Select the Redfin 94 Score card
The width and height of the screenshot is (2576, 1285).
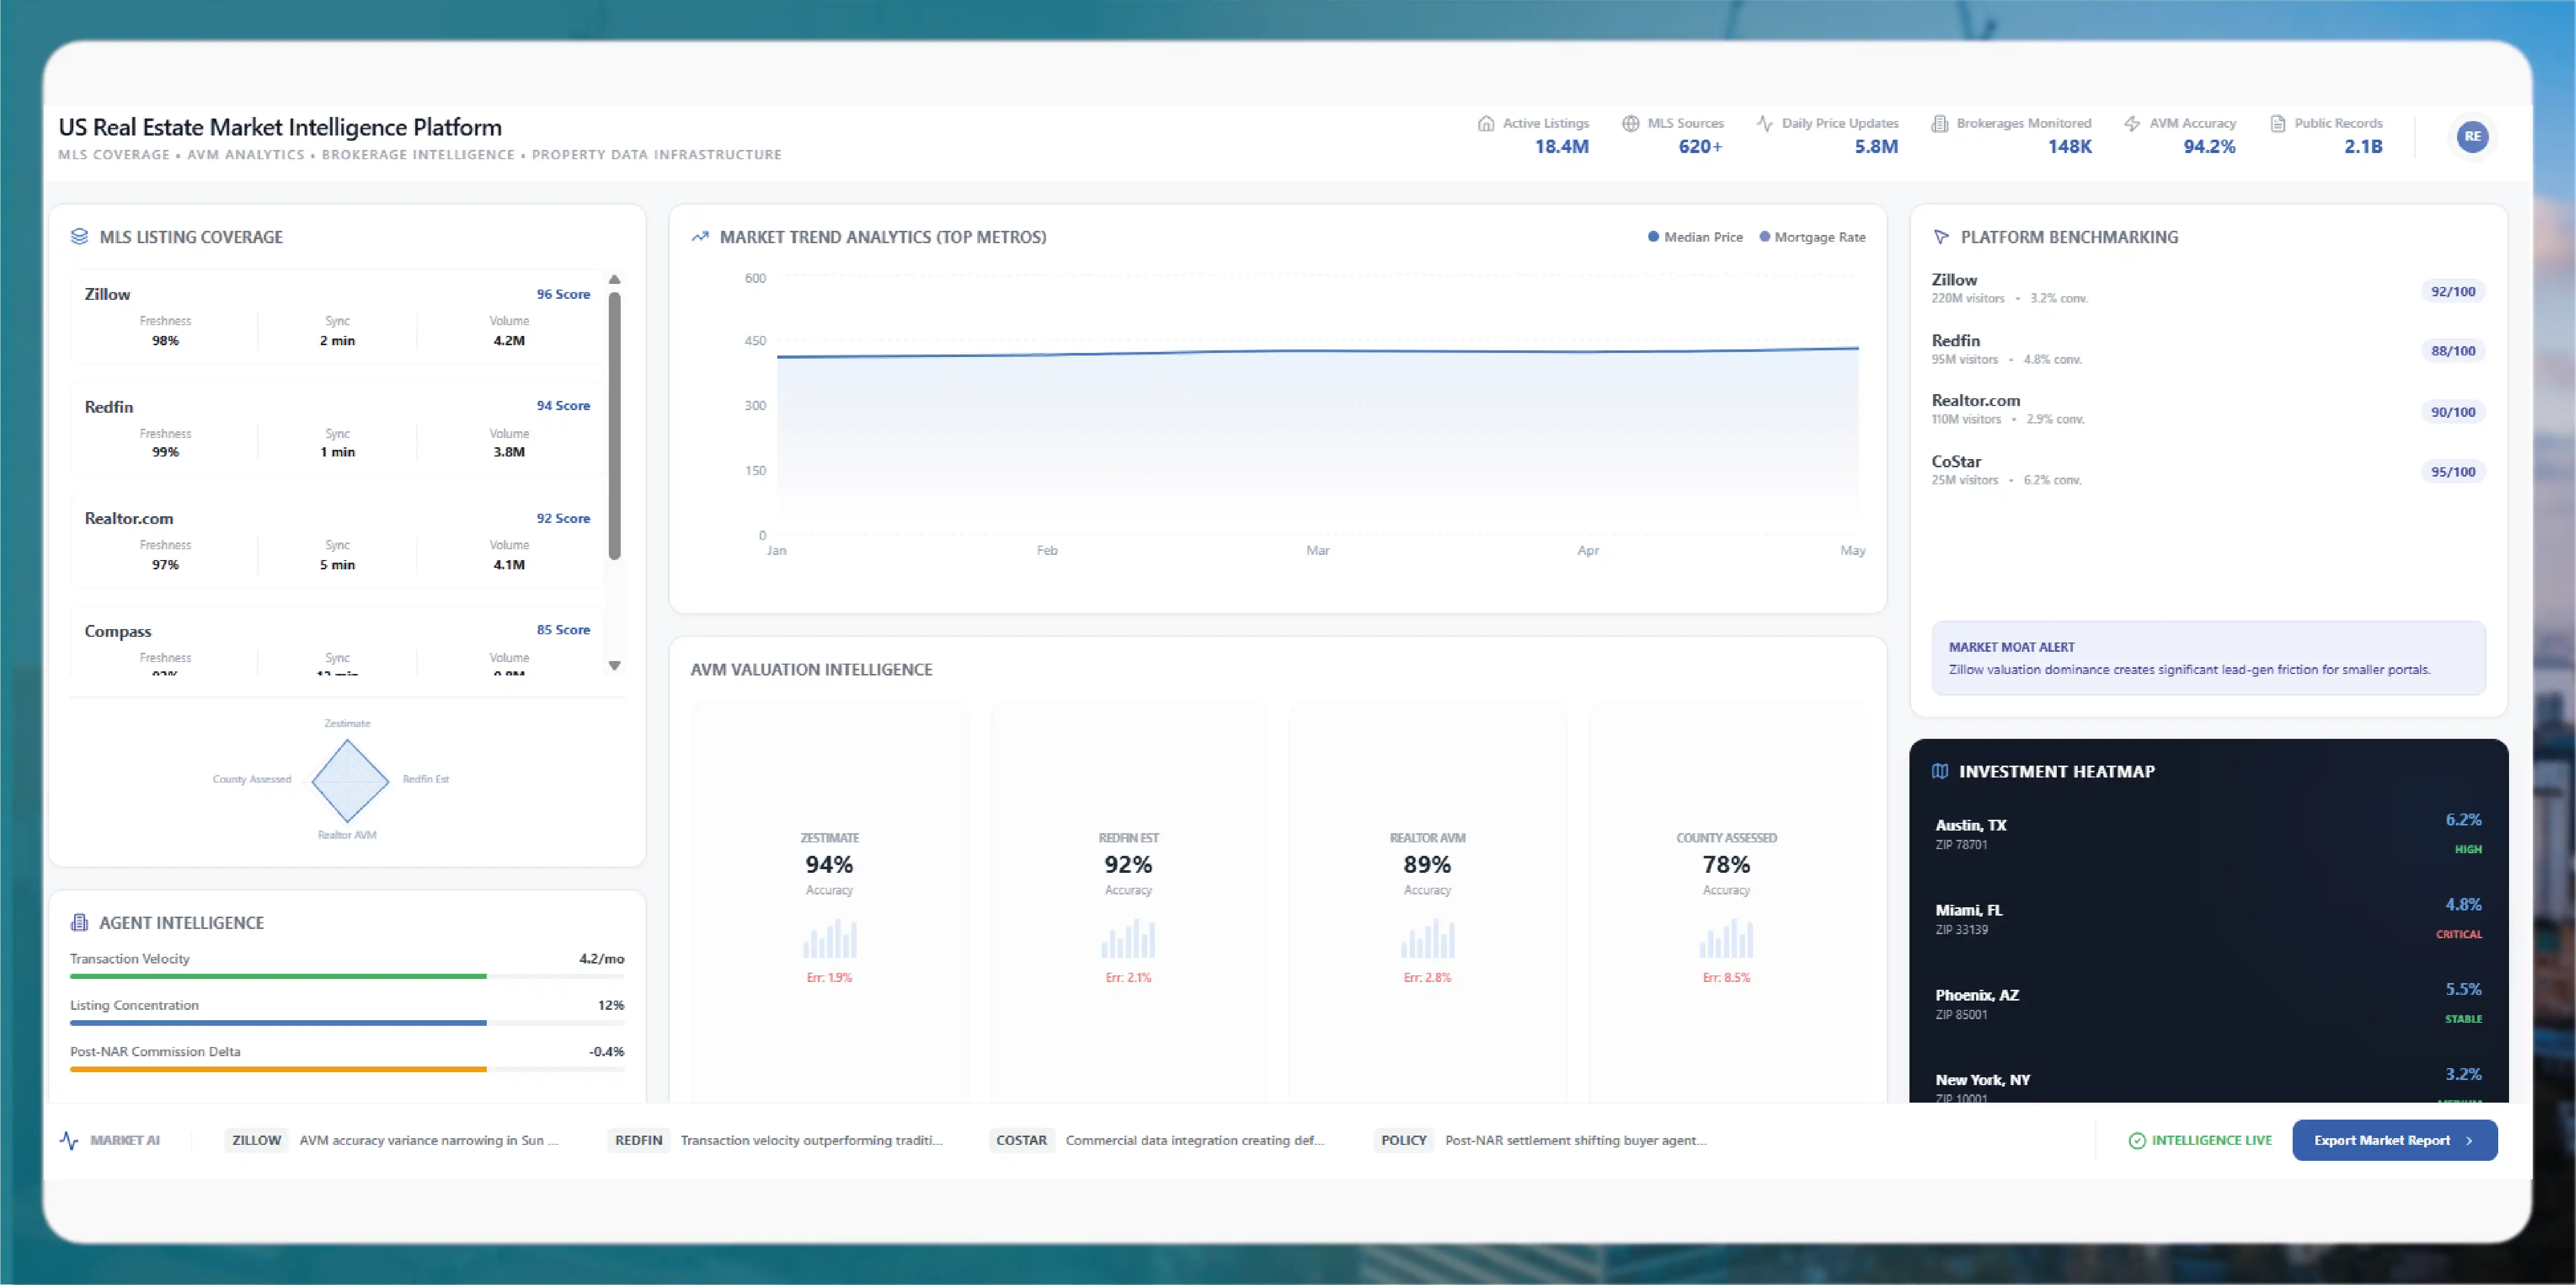pyautogui.click(x=337, y=428)
